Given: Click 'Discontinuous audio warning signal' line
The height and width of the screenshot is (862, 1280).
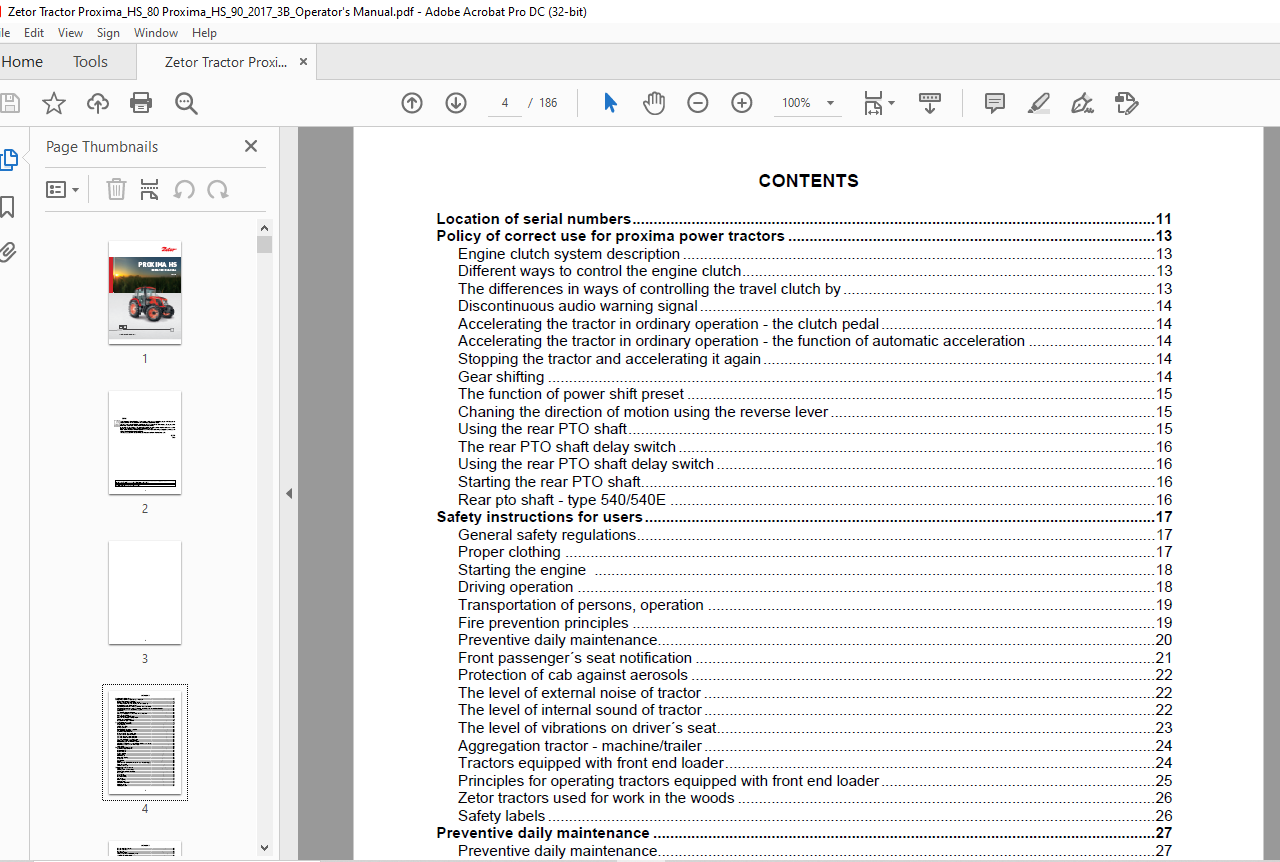Looking at the screenshot, I should [815, 306].
